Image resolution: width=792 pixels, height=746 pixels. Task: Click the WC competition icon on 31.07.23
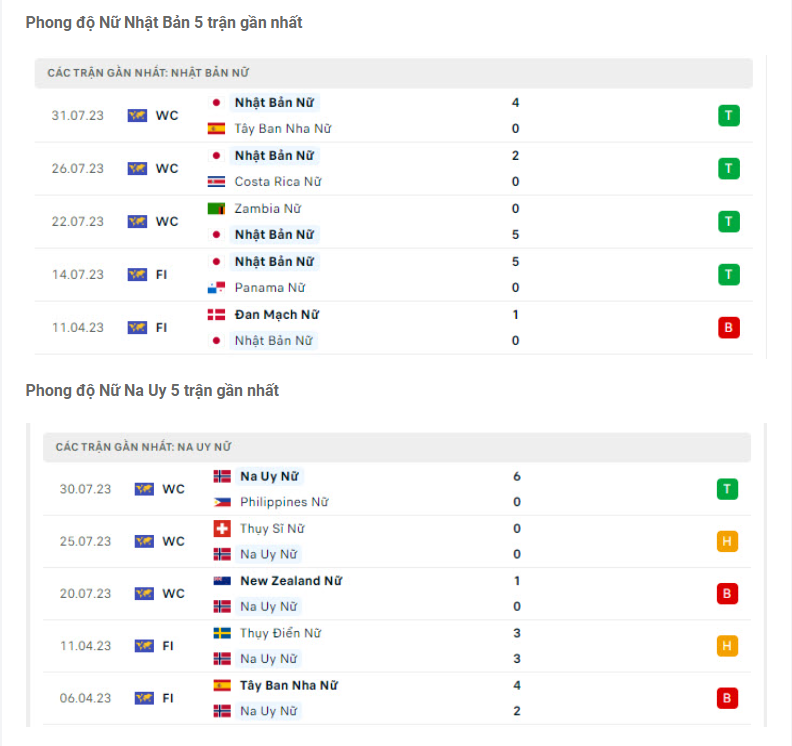(137, 116)
